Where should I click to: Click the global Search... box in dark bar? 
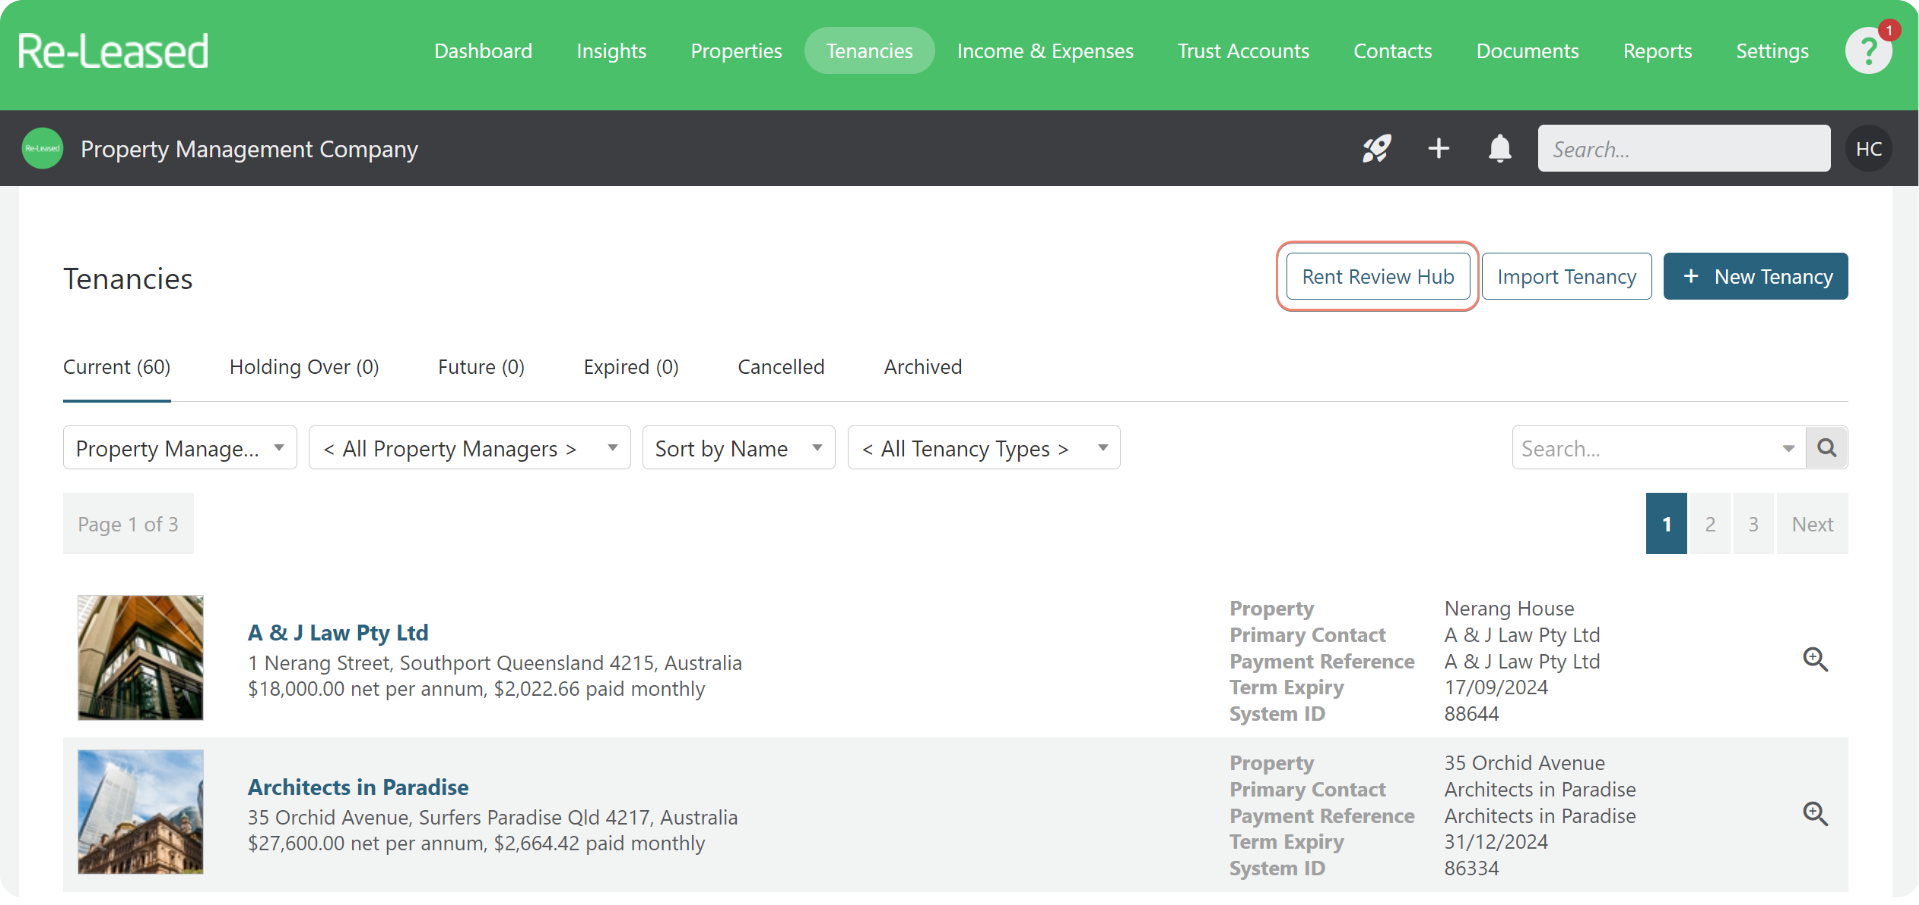1684,149
